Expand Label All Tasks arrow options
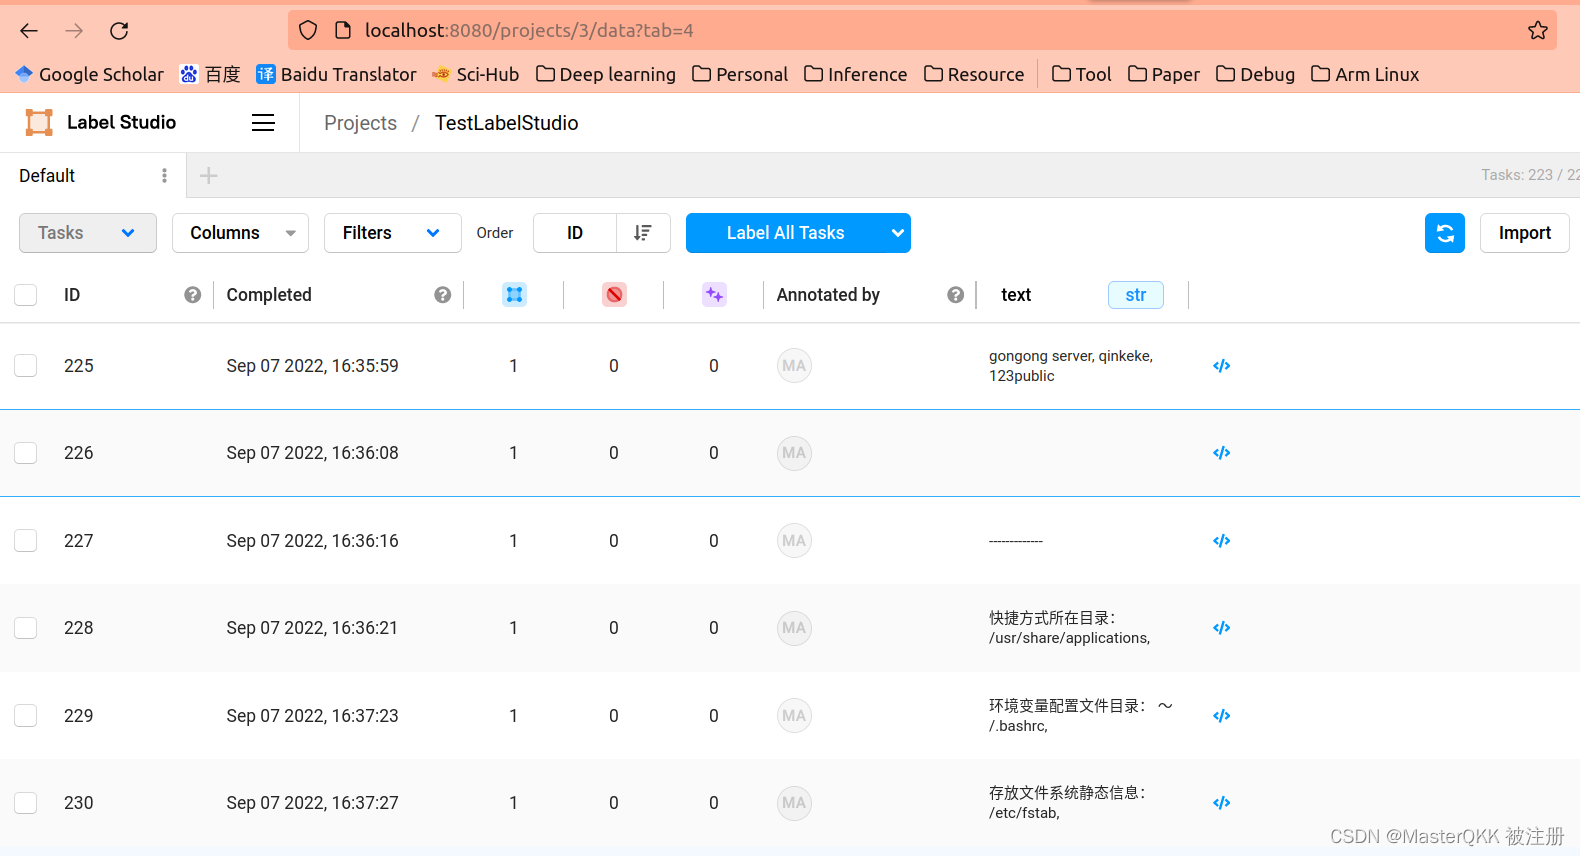 pyautogui.click(x=898, y=233)
